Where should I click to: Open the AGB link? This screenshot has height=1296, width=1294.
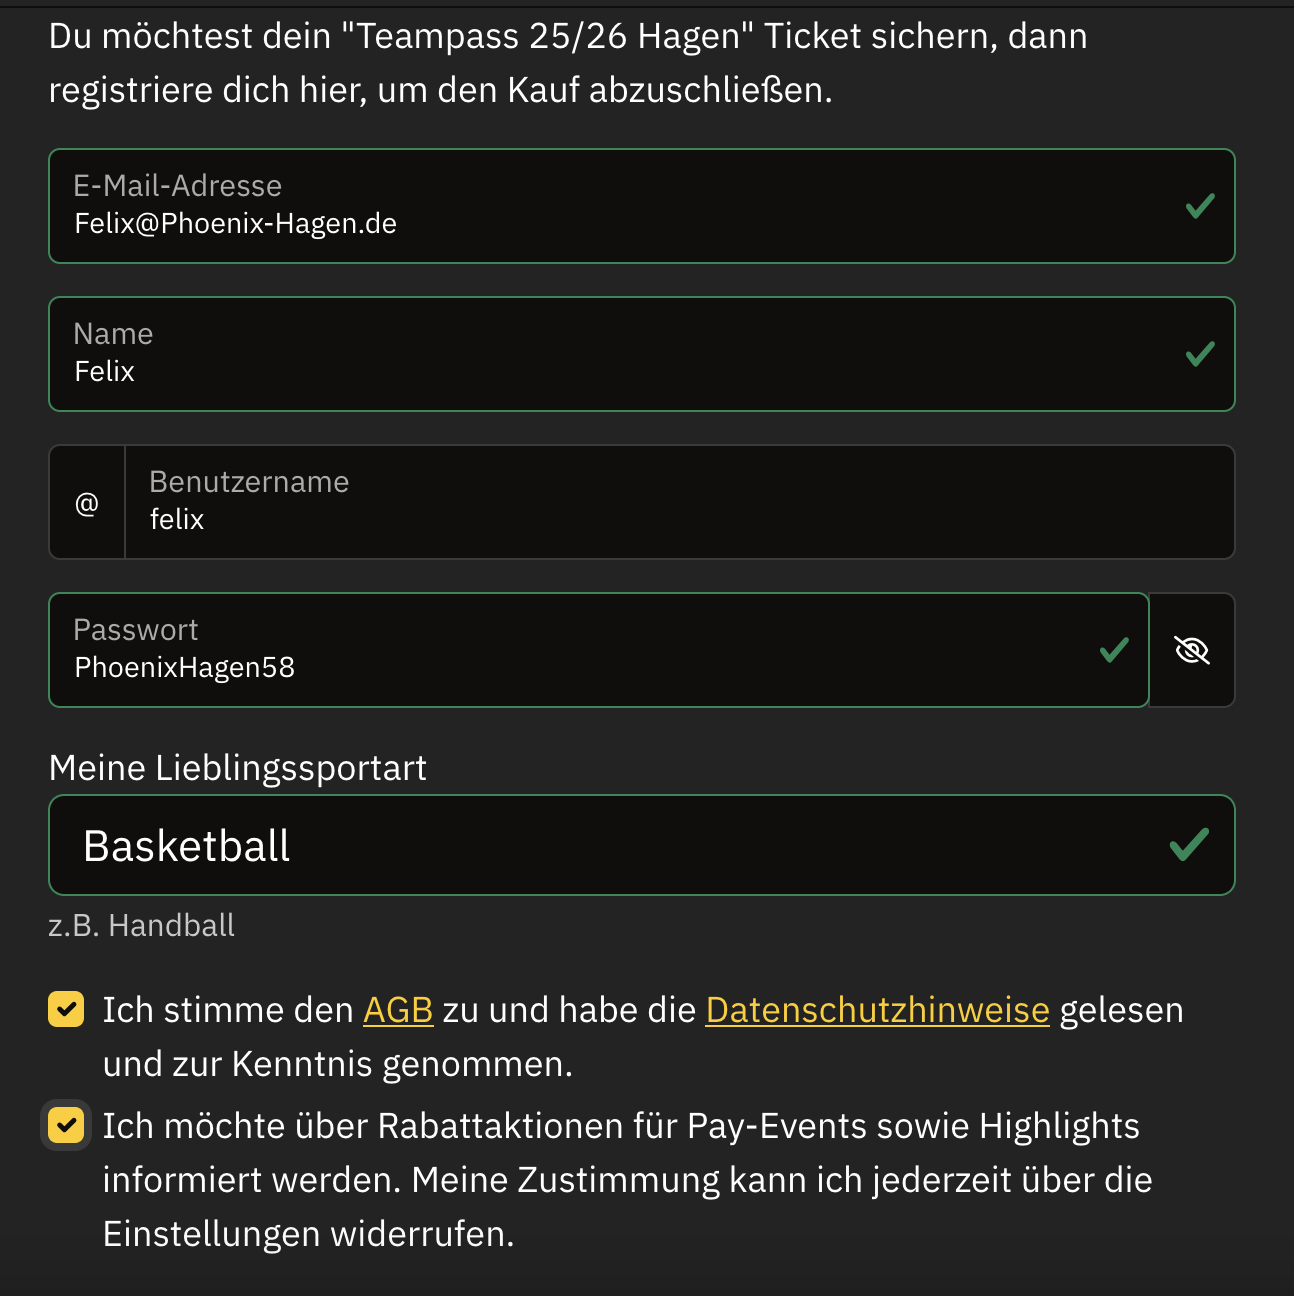click(x=397, y=1010)
